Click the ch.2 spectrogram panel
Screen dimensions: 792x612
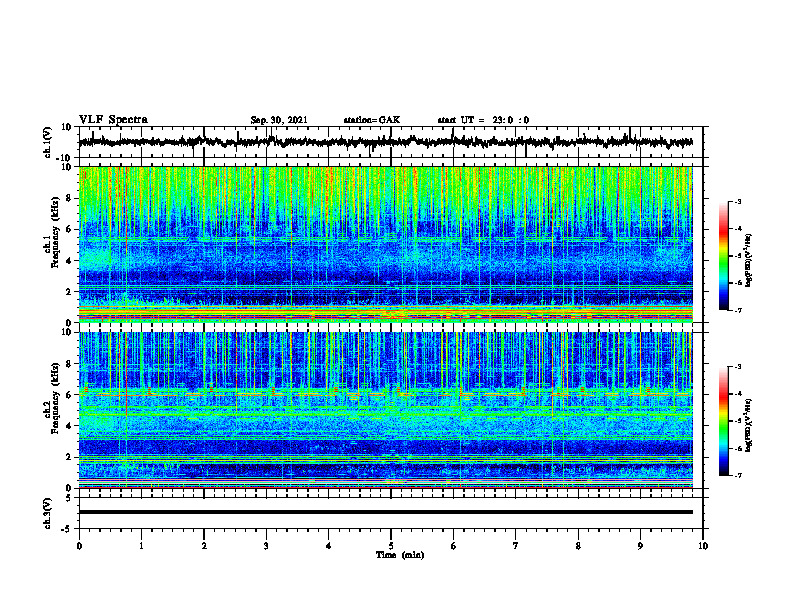386,410
